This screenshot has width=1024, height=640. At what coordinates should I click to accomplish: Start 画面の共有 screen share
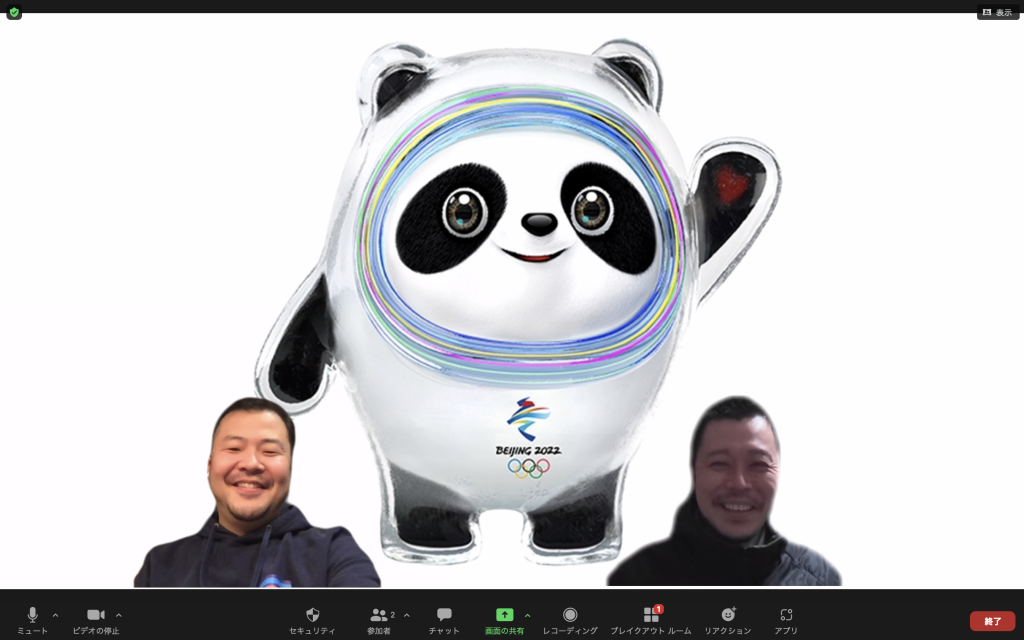coord(504,619)
